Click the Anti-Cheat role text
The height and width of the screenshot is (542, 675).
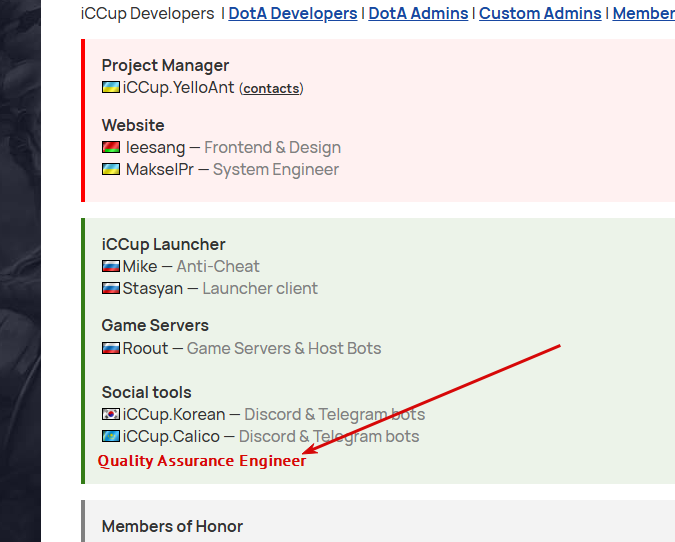218,266
